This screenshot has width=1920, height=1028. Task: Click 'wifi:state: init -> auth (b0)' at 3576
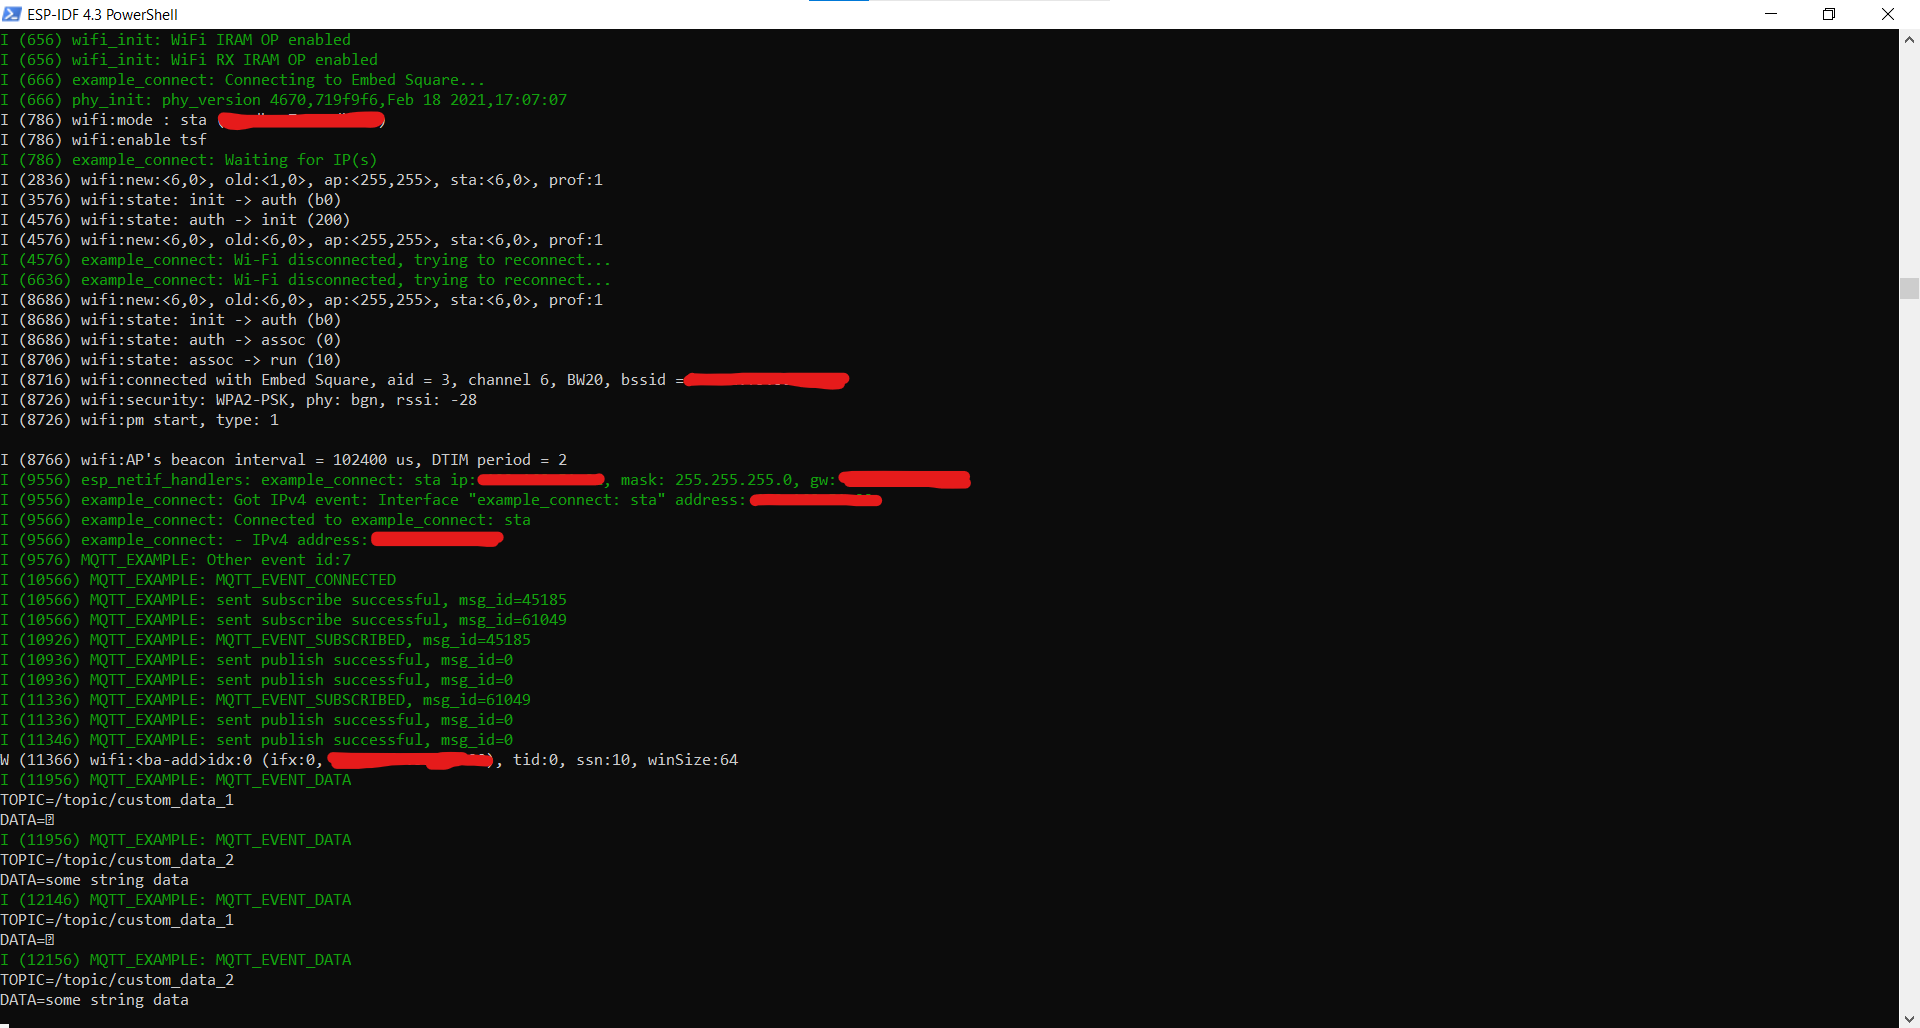click(x=171, y=200)
